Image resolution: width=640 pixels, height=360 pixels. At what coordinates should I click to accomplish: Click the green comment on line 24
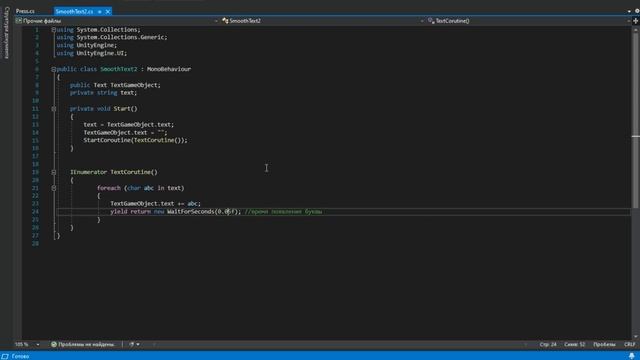(283, 211)
